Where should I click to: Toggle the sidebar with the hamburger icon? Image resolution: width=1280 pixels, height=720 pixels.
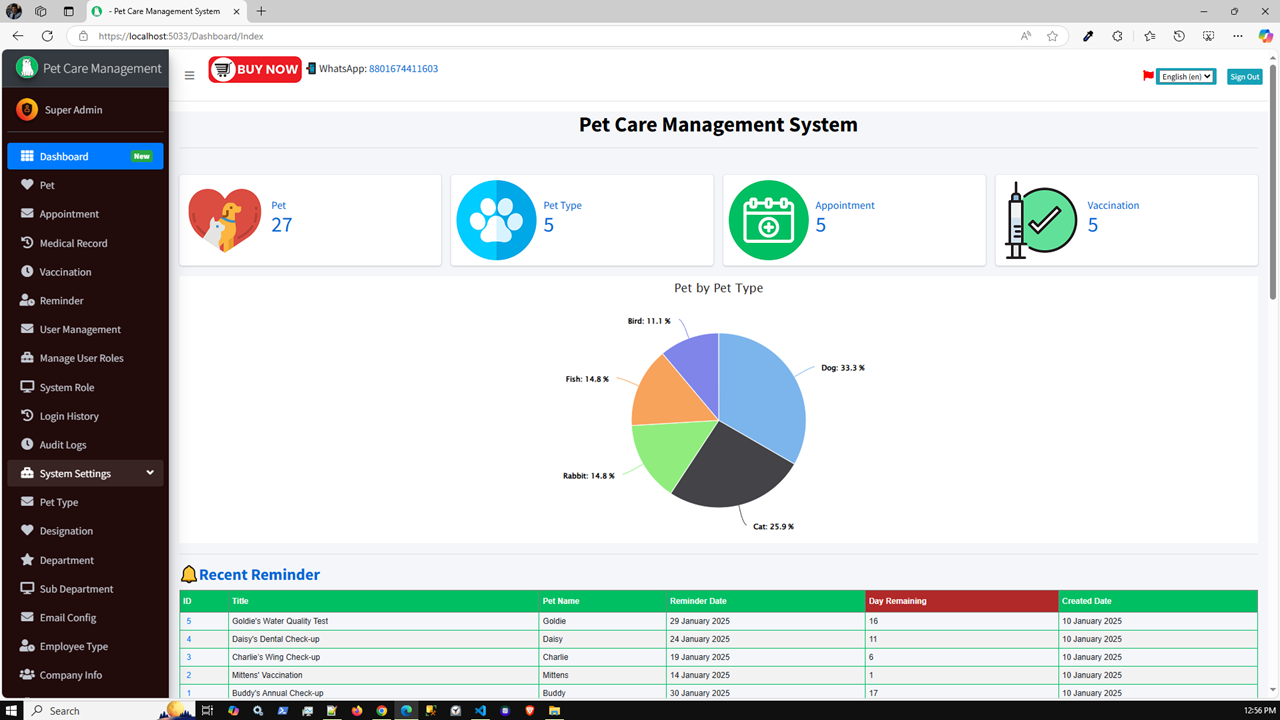189,75
